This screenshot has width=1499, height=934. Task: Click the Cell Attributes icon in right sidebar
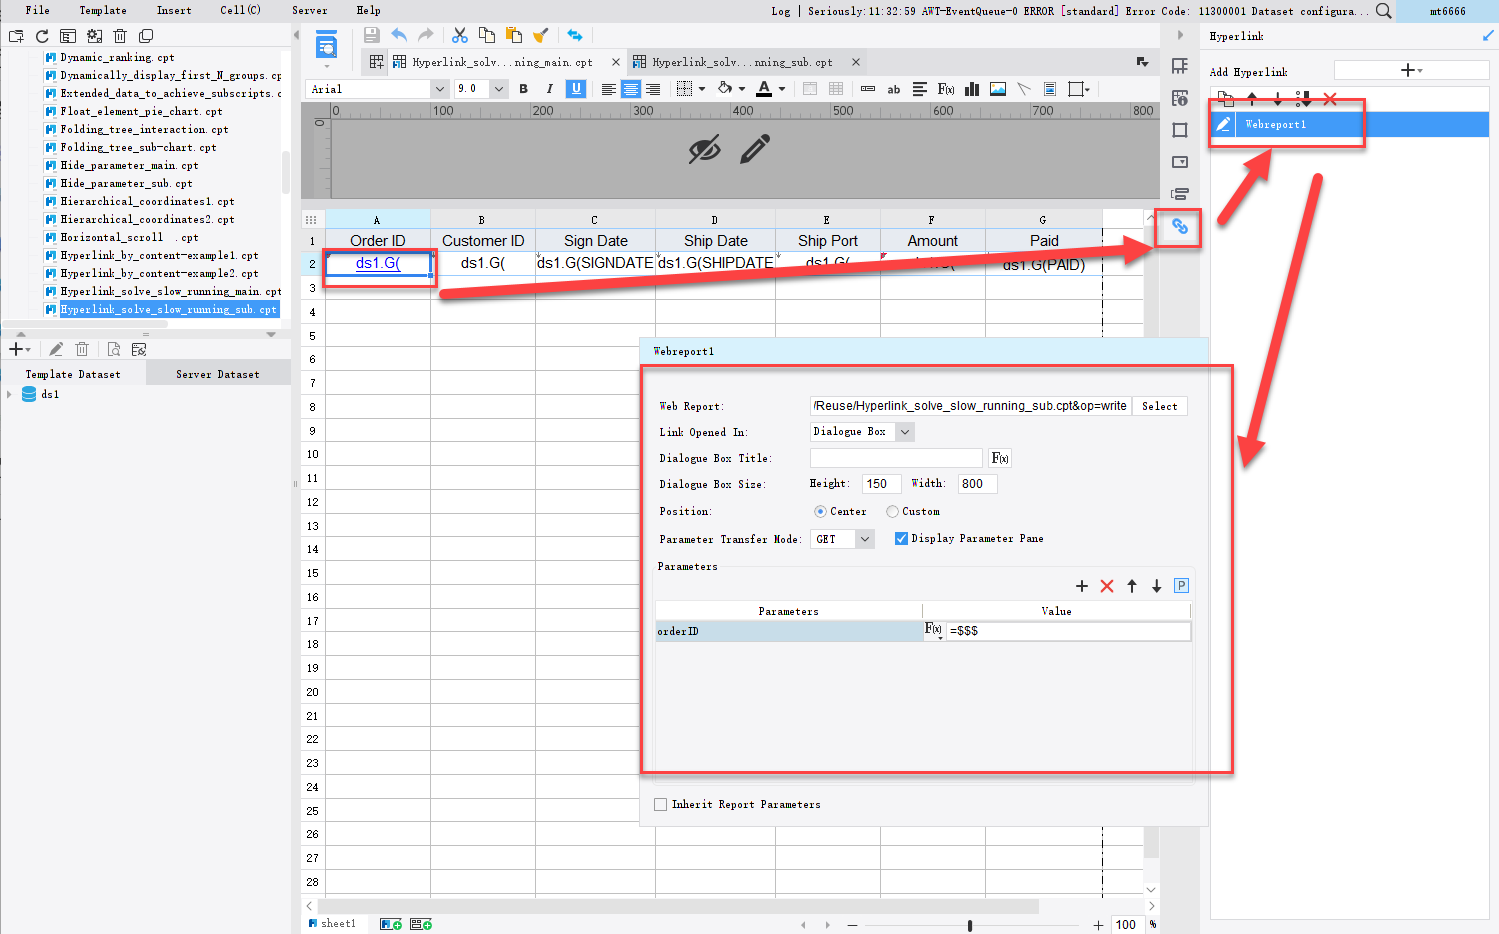1179,96
